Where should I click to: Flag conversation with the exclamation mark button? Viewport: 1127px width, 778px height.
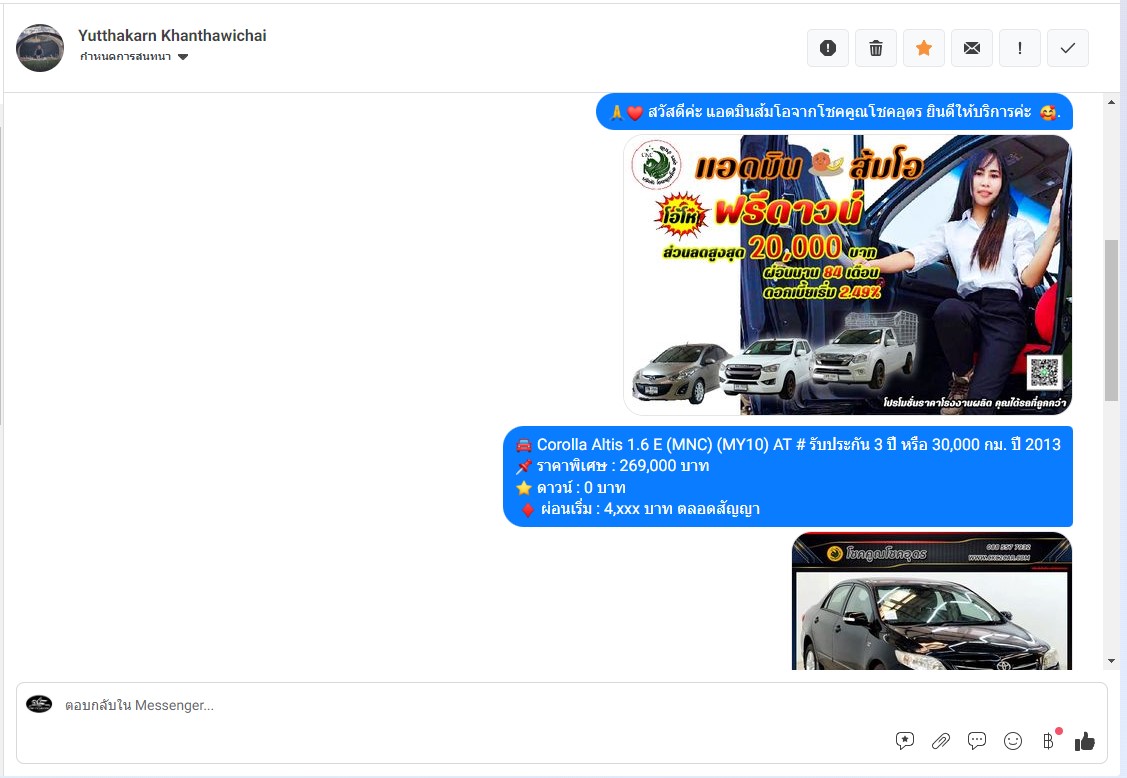tap(1020, 48)
